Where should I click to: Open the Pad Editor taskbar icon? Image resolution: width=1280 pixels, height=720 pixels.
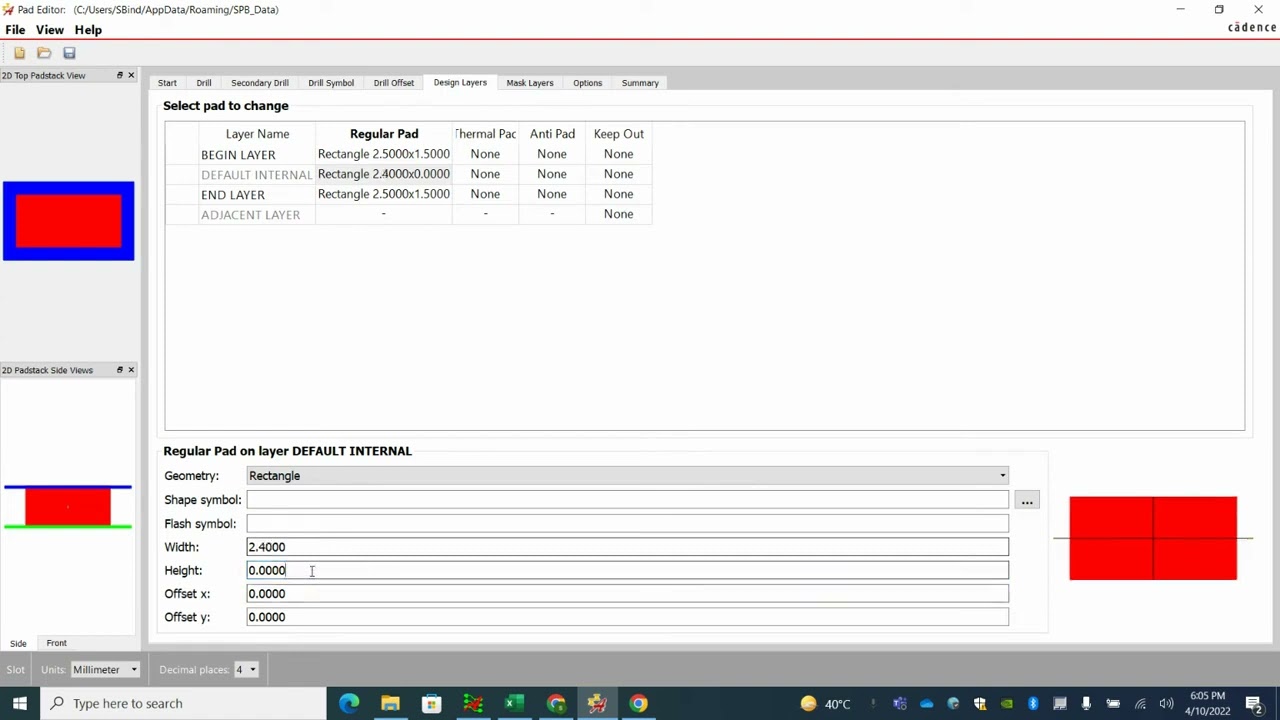point(597,703)
